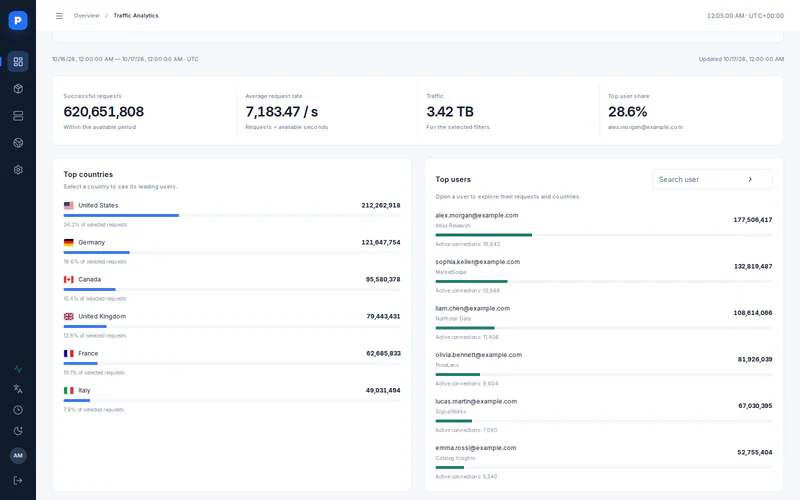800x500 pixels.
Task: Click the green activity pulse icon
Action: coord(18,369)
